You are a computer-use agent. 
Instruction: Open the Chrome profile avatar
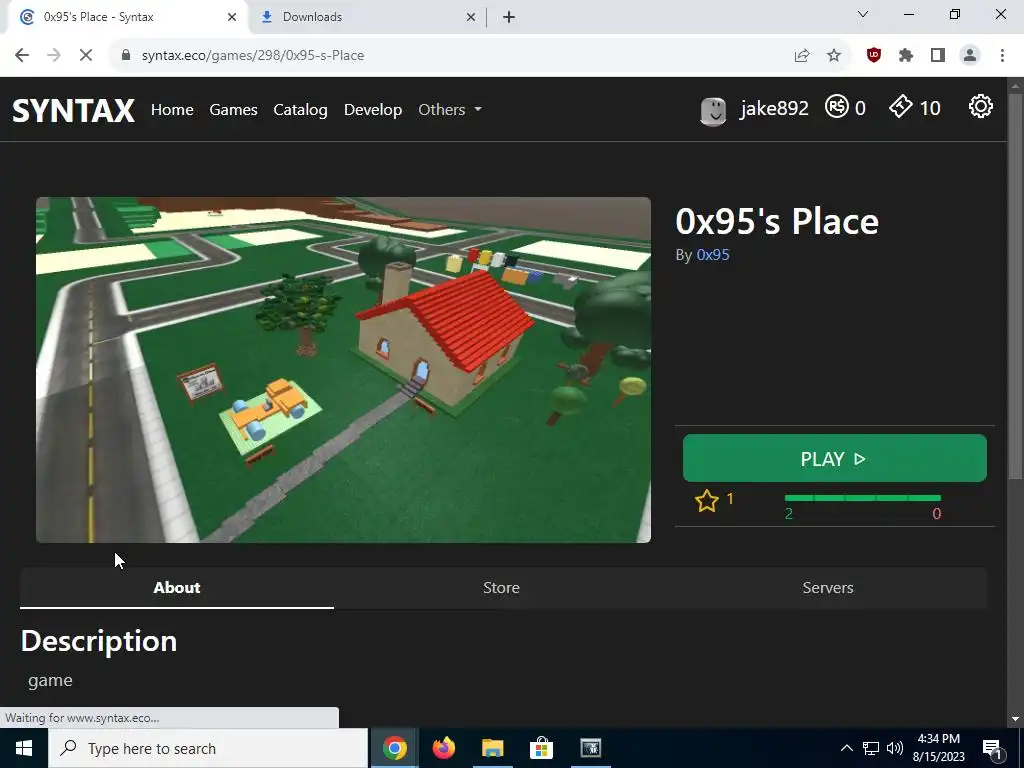coord(970,56)
